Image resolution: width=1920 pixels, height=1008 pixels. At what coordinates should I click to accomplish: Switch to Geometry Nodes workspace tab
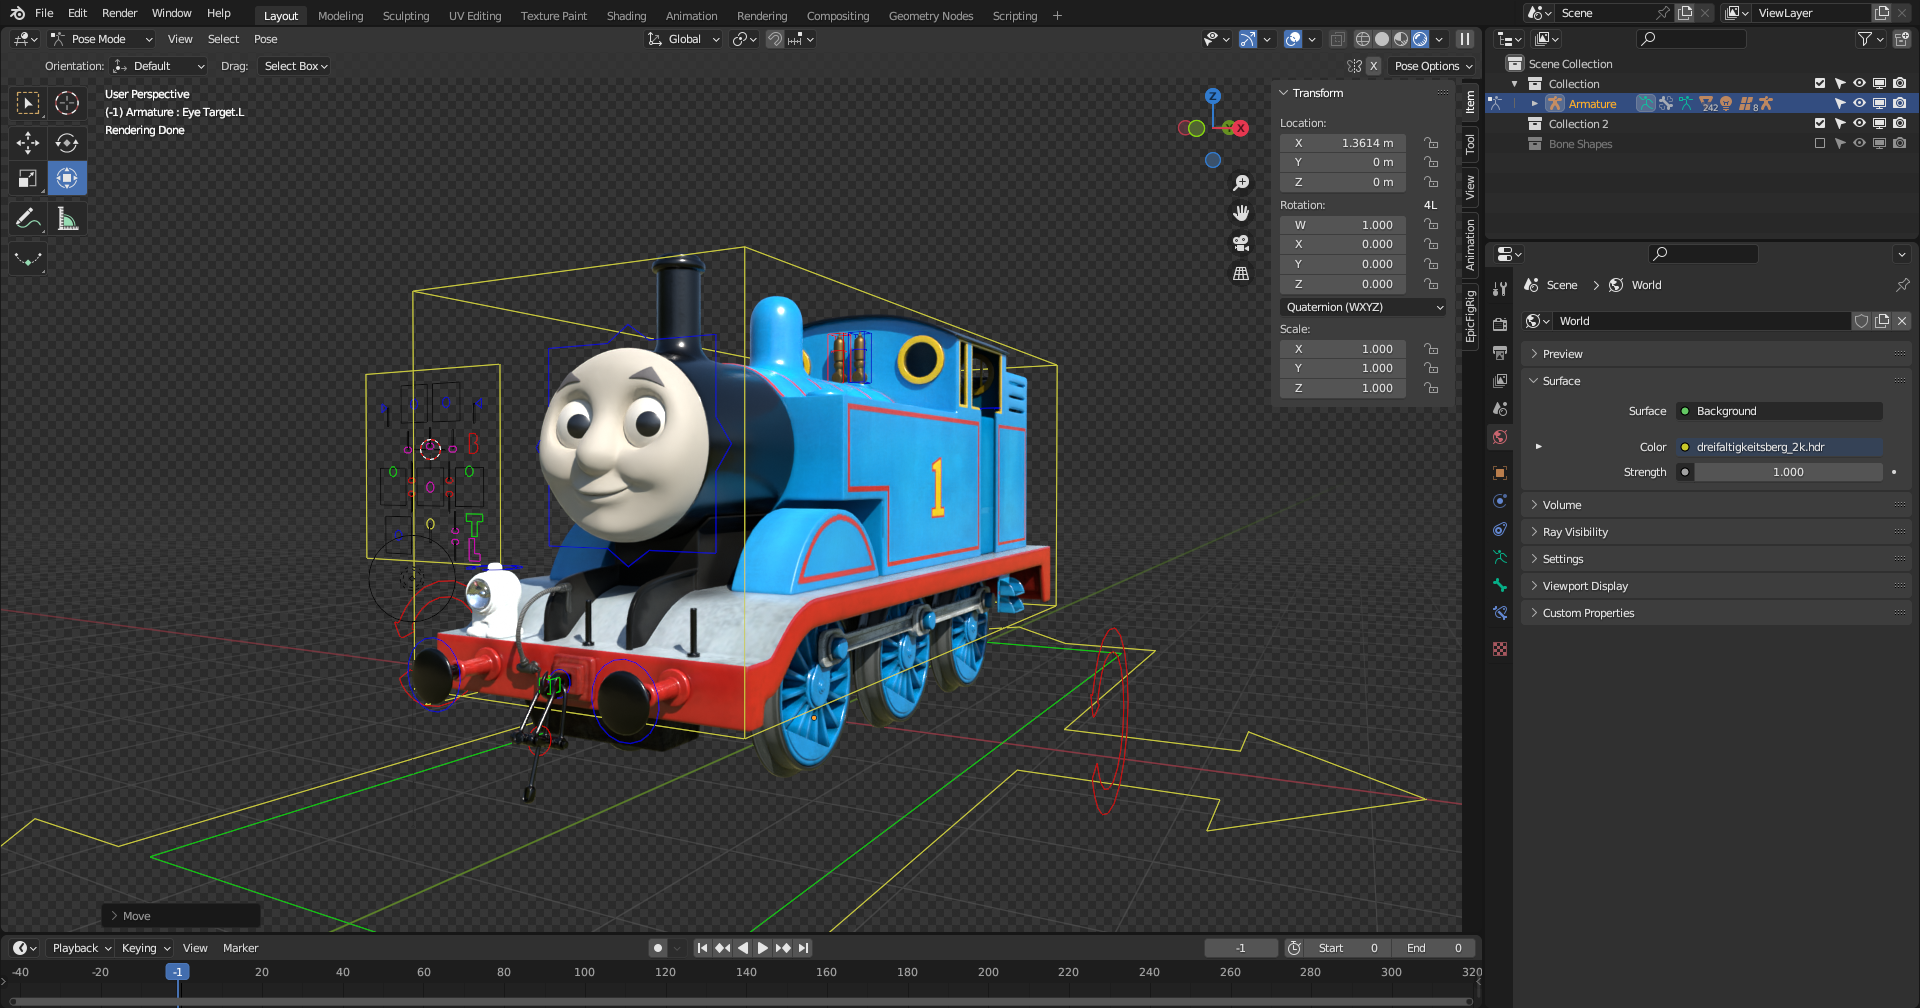(x=930, y=16)
